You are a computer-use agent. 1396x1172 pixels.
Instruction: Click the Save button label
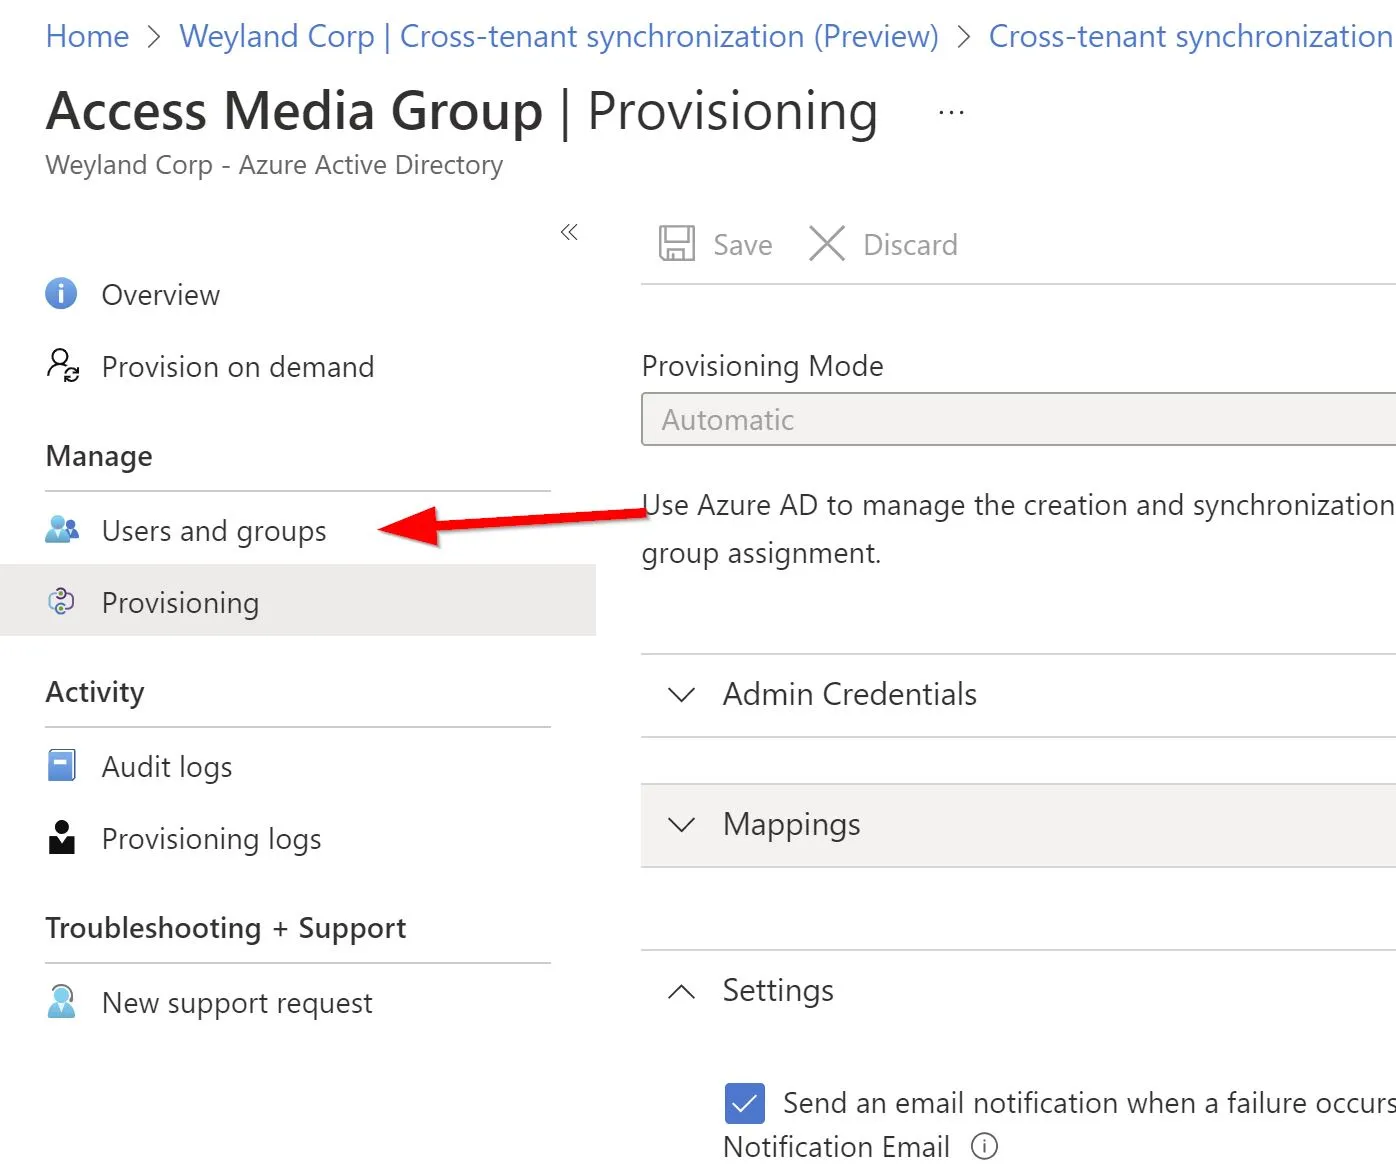coord(742,244)
